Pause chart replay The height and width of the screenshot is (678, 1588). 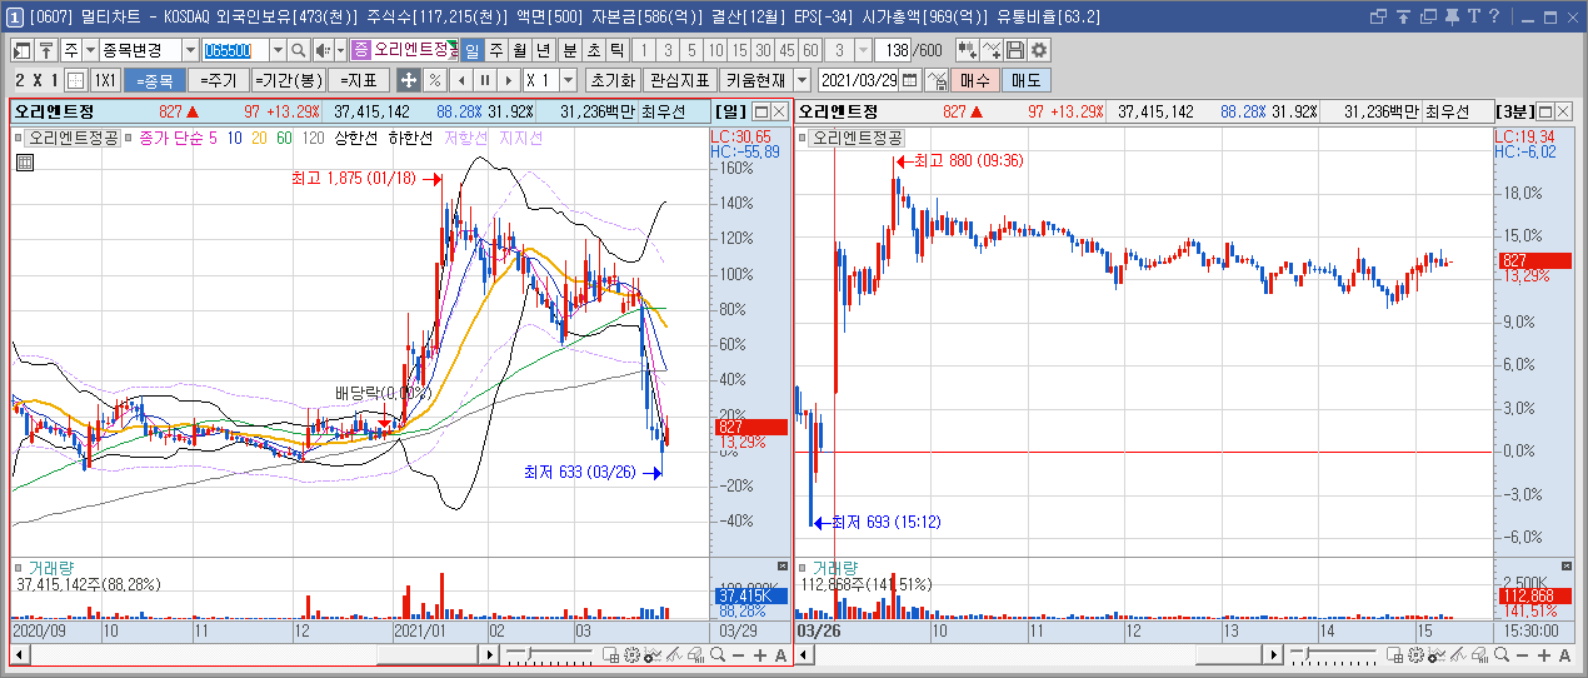[x=485, y=80]
